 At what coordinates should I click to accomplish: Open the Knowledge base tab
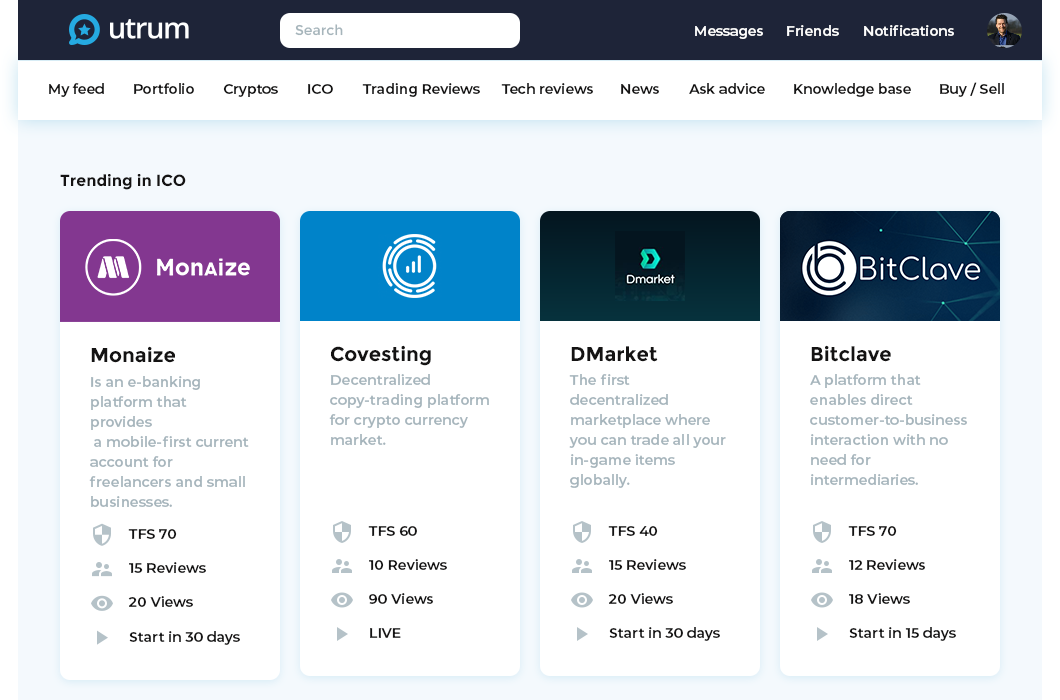click(852, 89)
